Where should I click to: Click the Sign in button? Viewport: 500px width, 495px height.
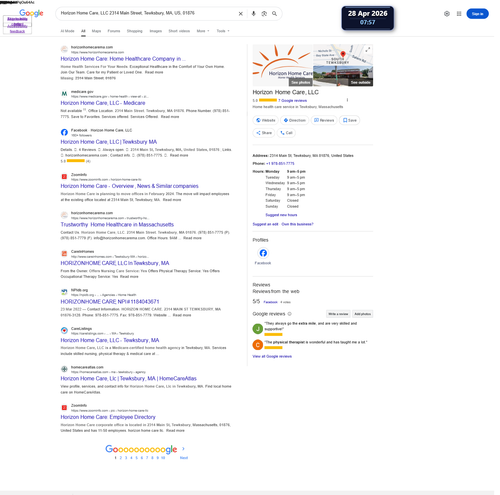click(477, 14)
